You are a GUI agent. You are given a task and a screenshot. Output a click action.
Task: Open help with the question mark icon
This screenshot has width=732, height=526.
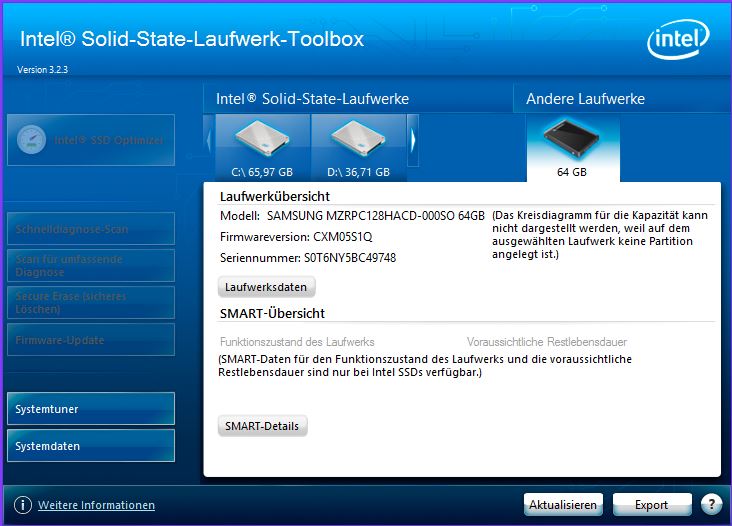[711, 504]
